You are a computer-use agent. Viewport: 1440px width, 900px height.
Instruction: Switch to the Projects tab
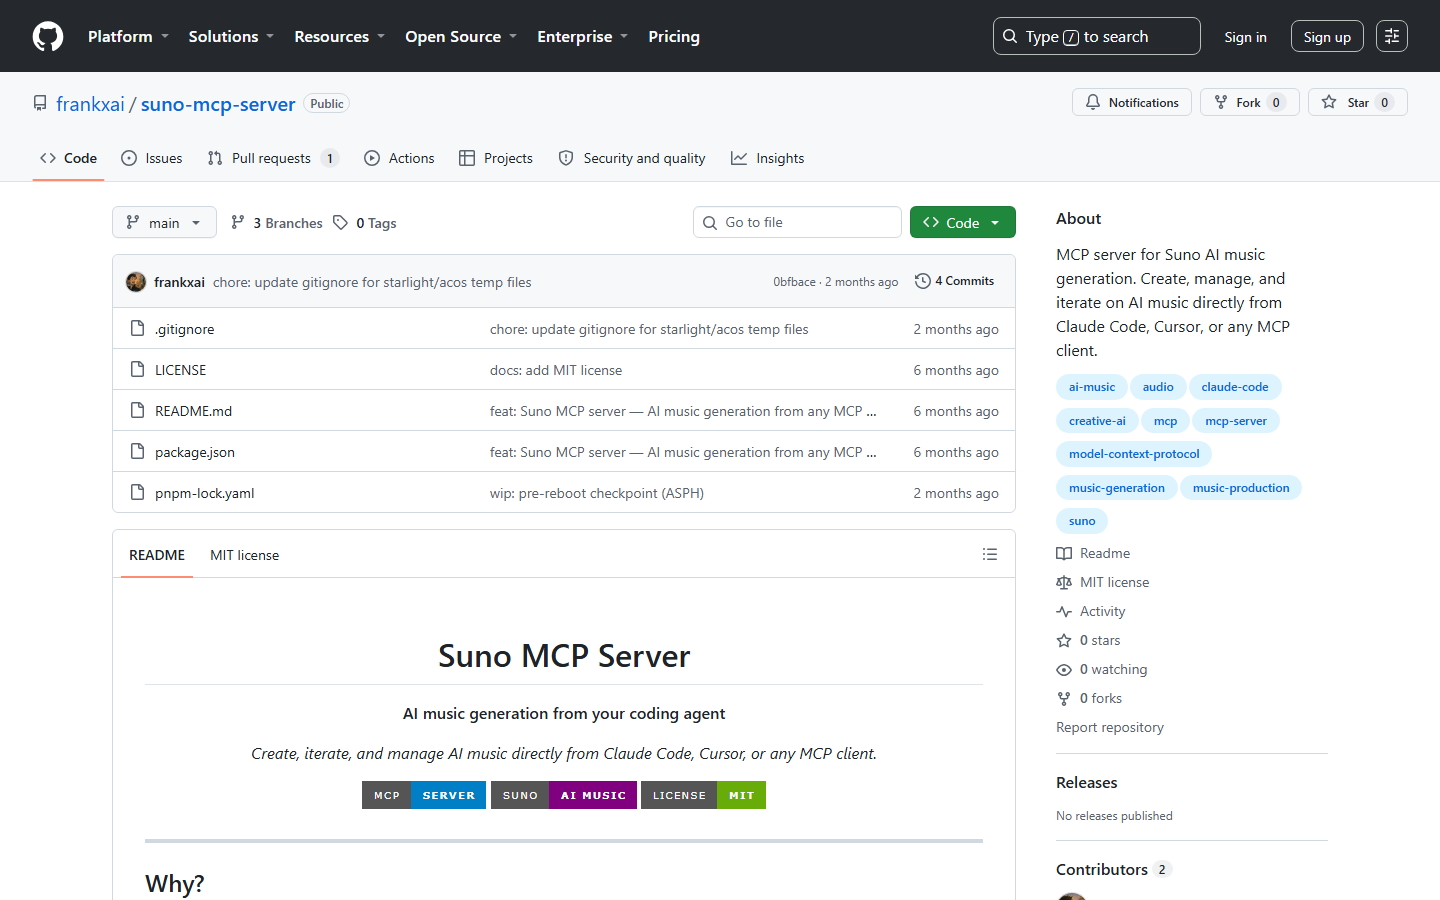[x=496, y=158]
